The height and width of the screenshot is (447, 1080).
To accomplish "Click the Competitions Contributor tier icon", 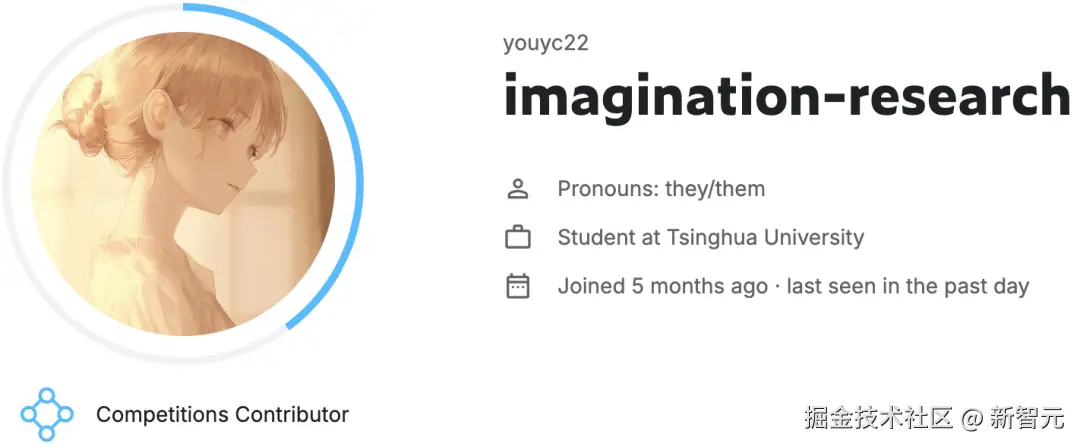I will (47, 414).
